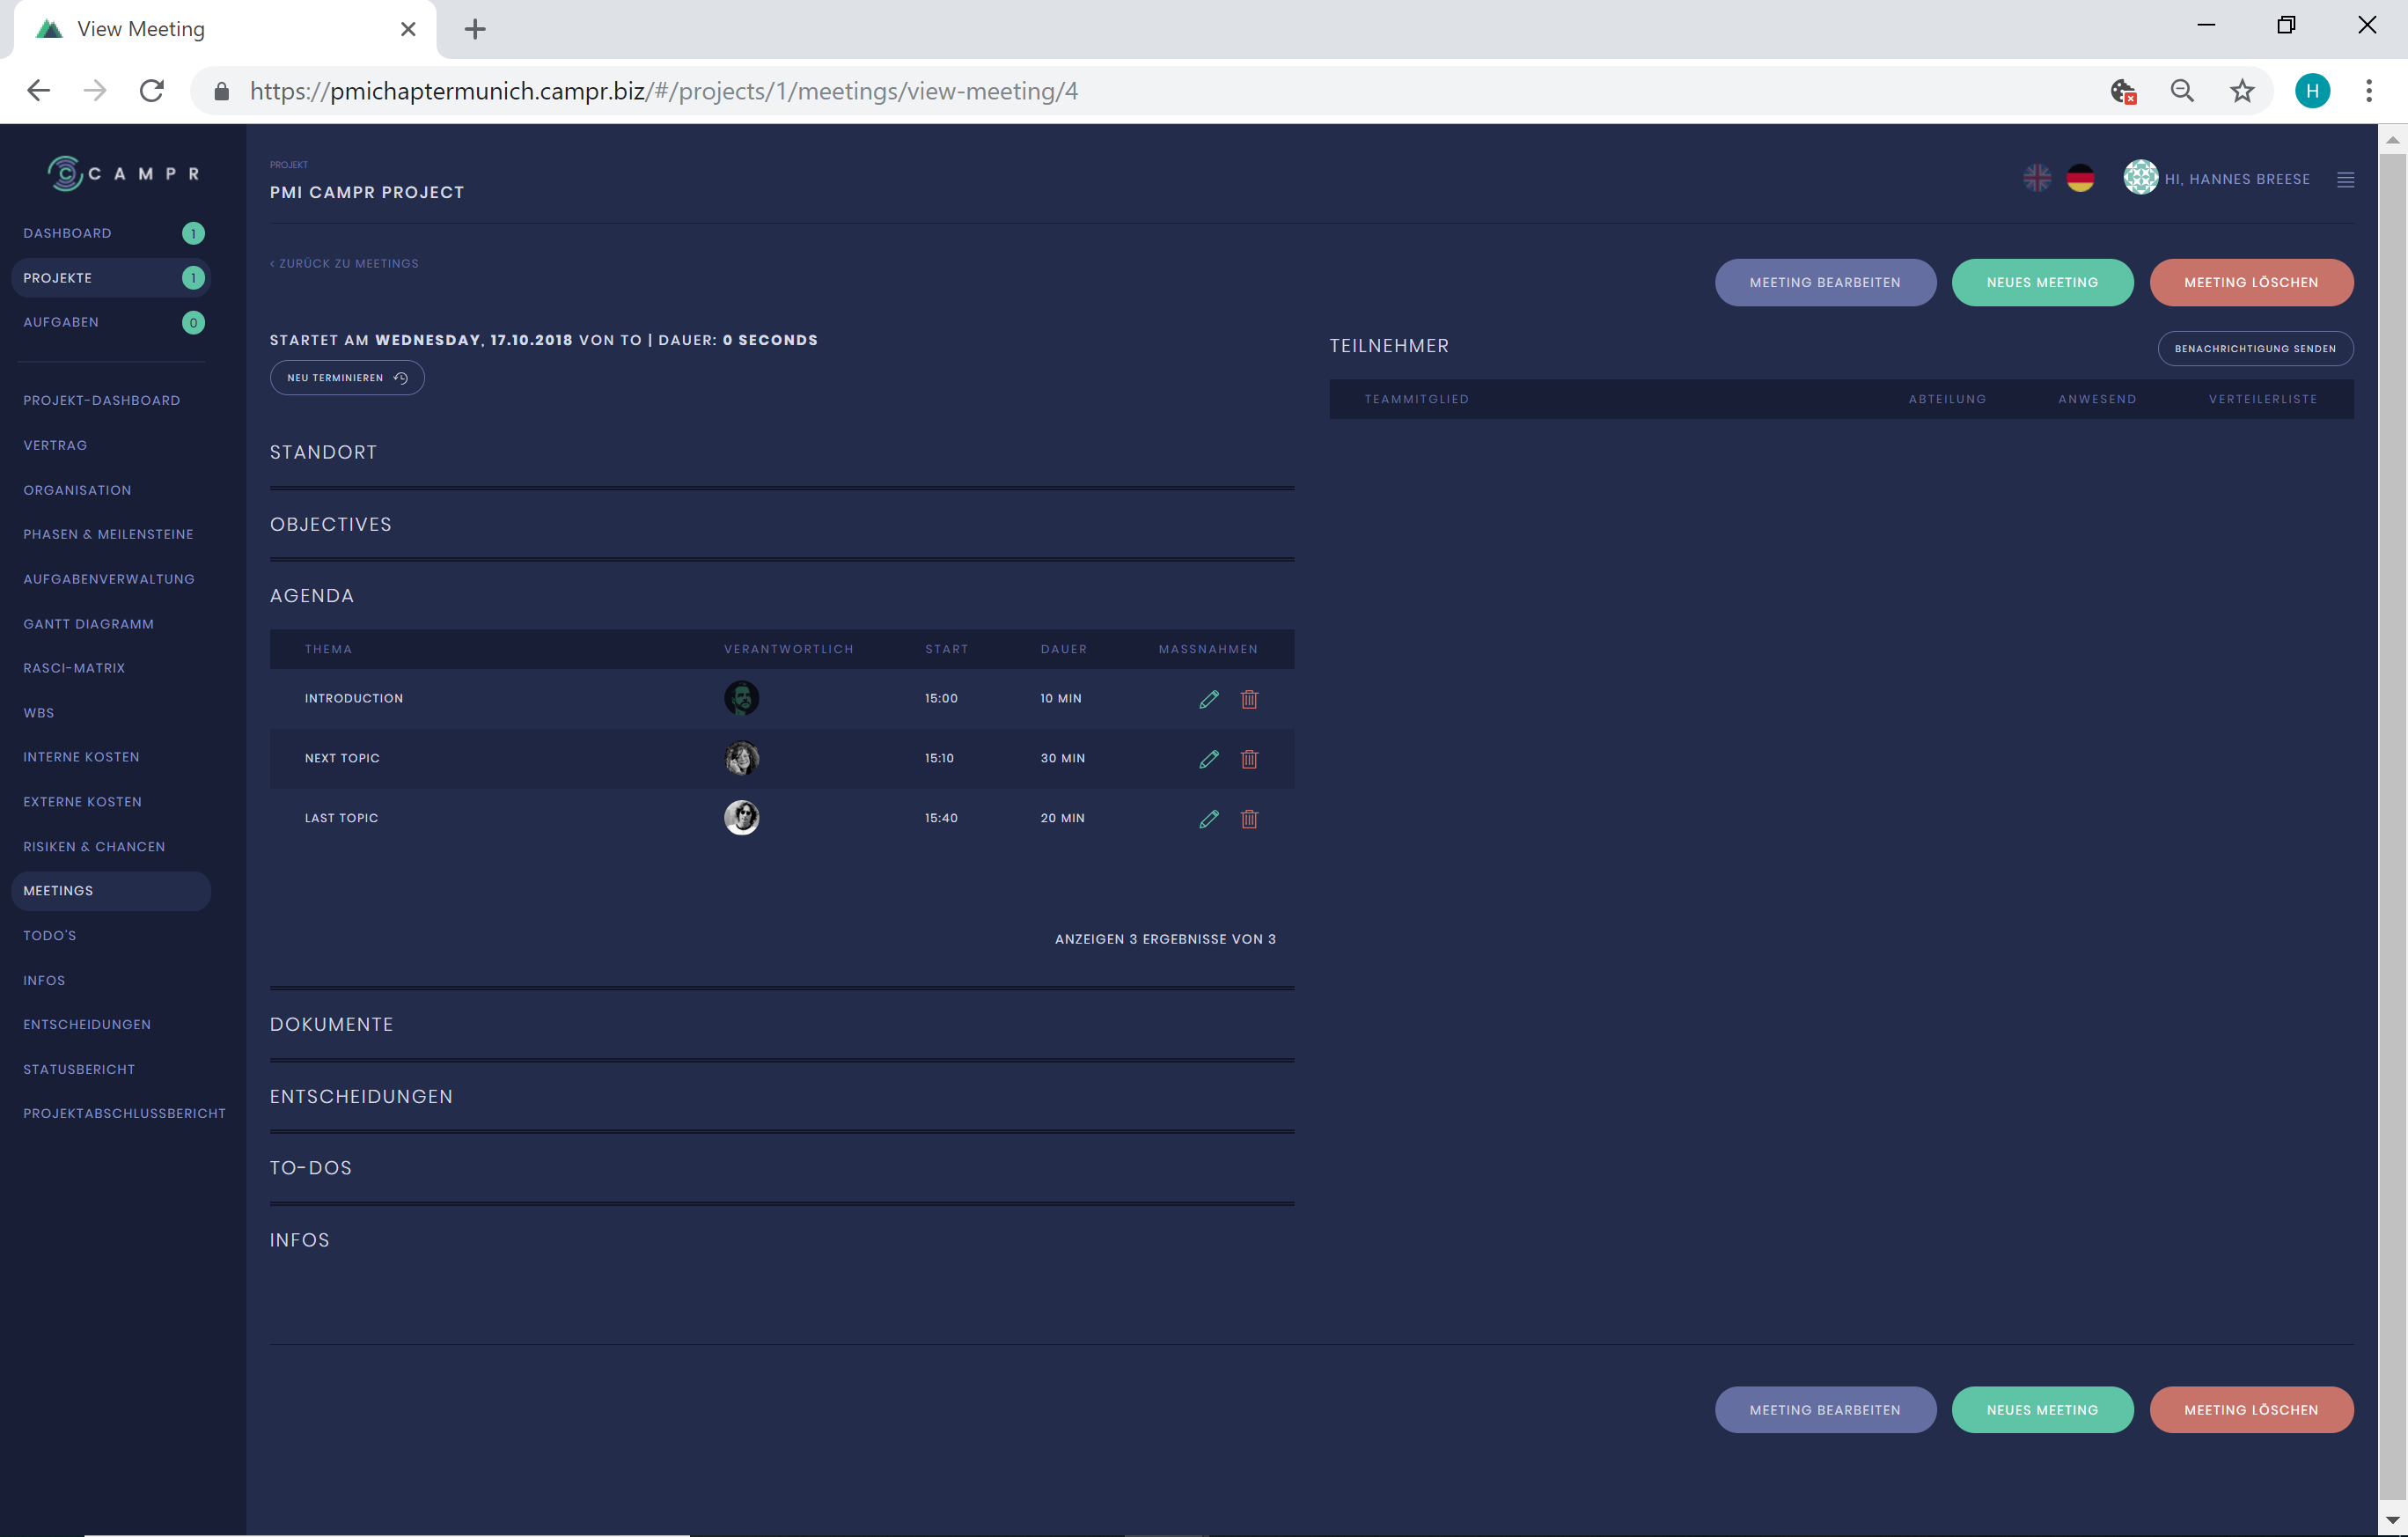
Task: Click the Thema column header
Action: pos(328,649)
